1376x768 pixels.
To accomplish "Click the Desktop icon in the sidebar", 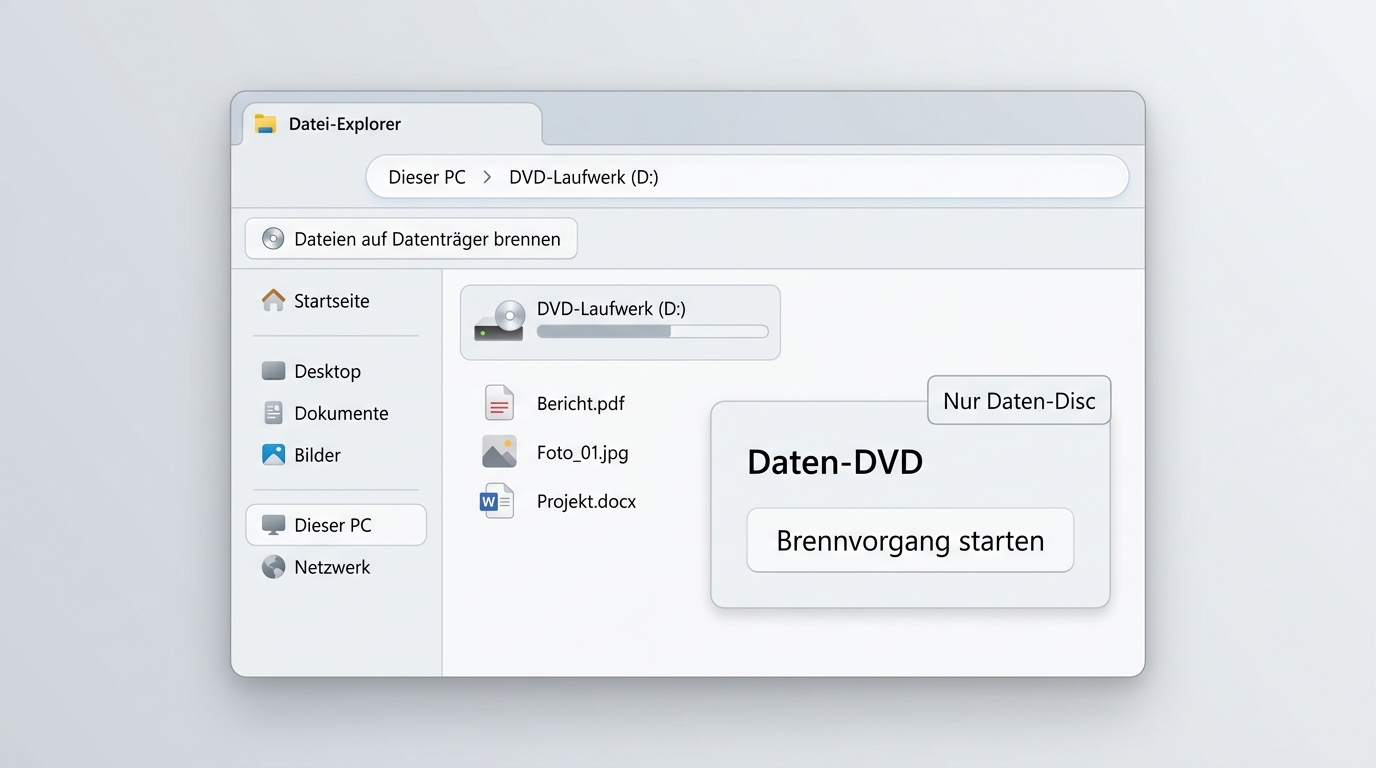I will (x=273, y=371).
